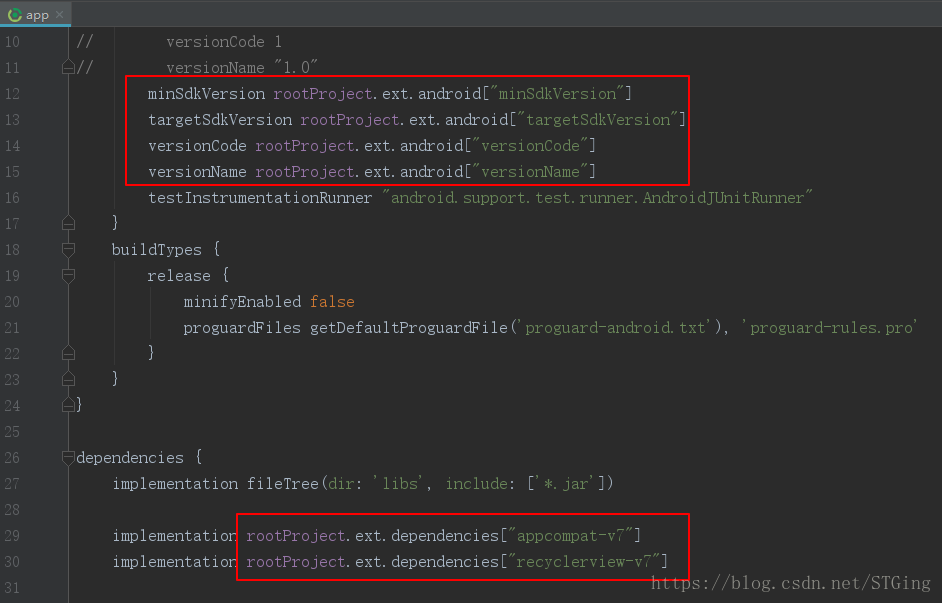Image resolution: width=942 pixels, height=603 pixels.
Task: Click testInstrumentationRunner on line 16
Action: pyautogui.click(x=260, y=198)
